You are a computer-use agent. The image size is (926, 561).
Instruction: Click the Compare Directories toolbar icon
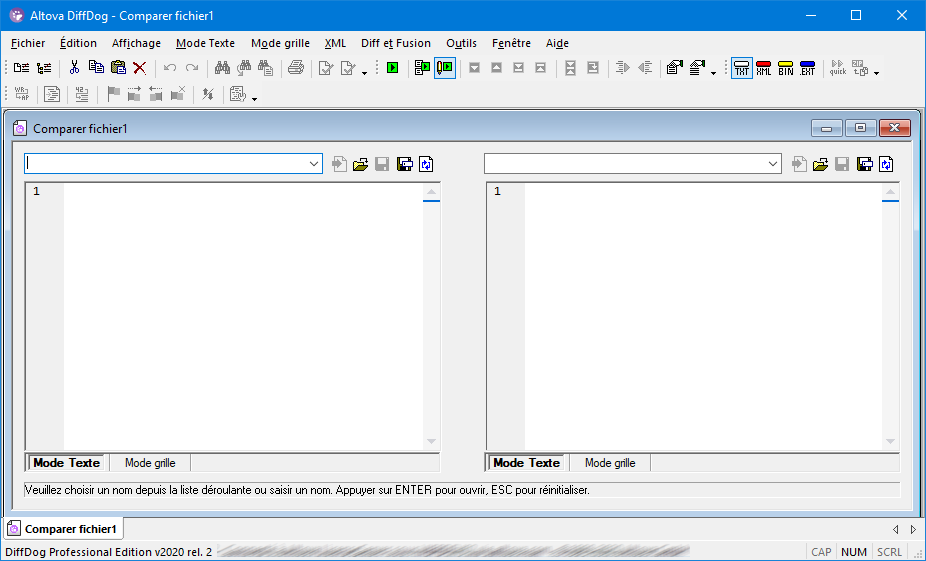(x=44, y=68)
